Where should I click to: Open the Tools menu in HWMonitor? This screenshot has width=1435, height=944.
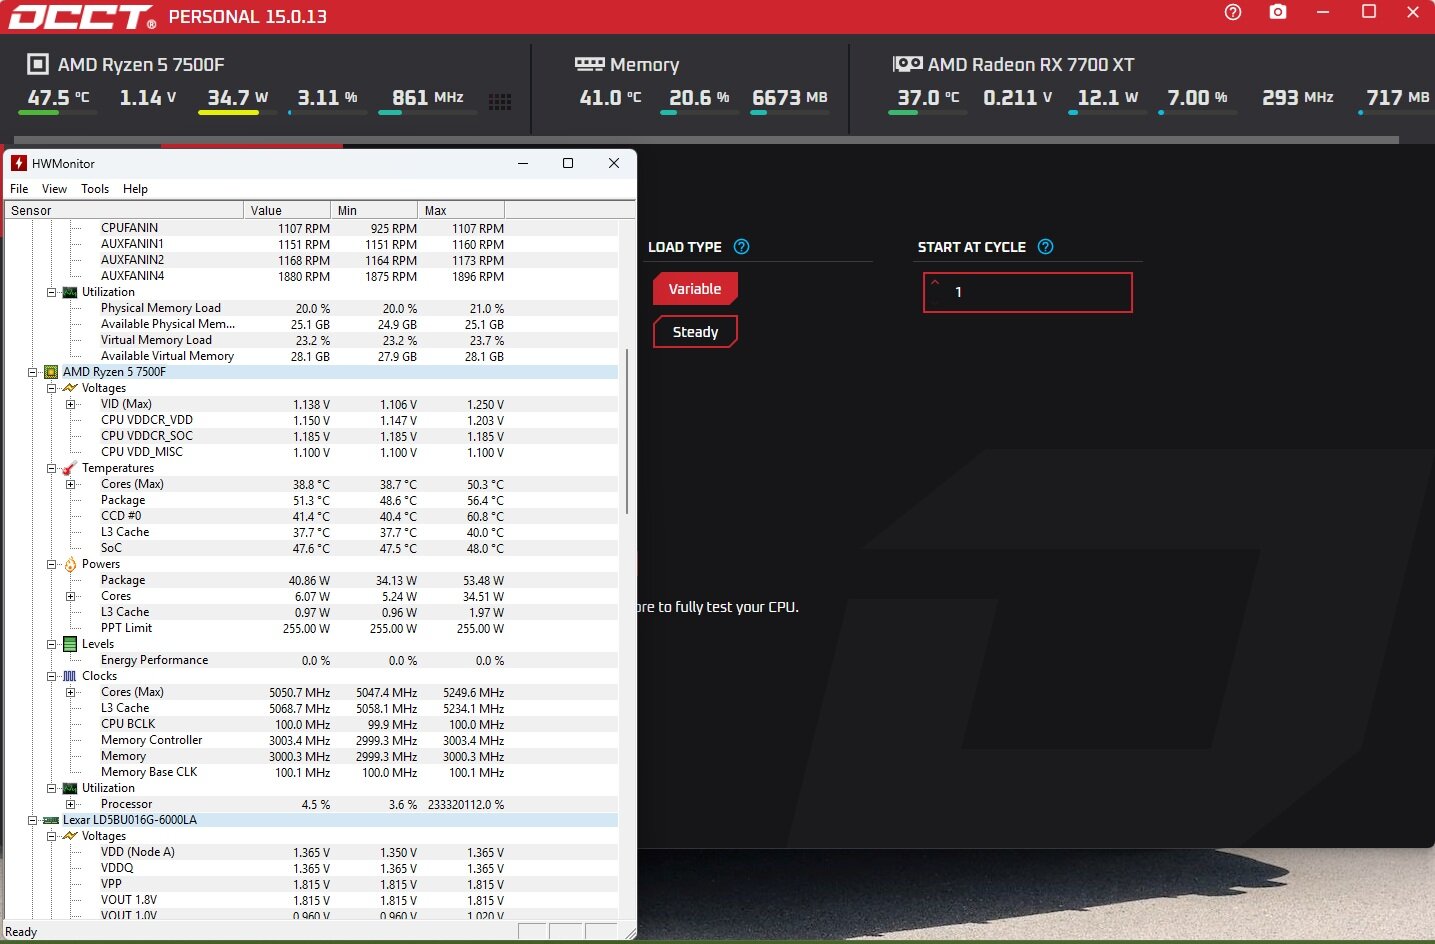coord(95,189)
